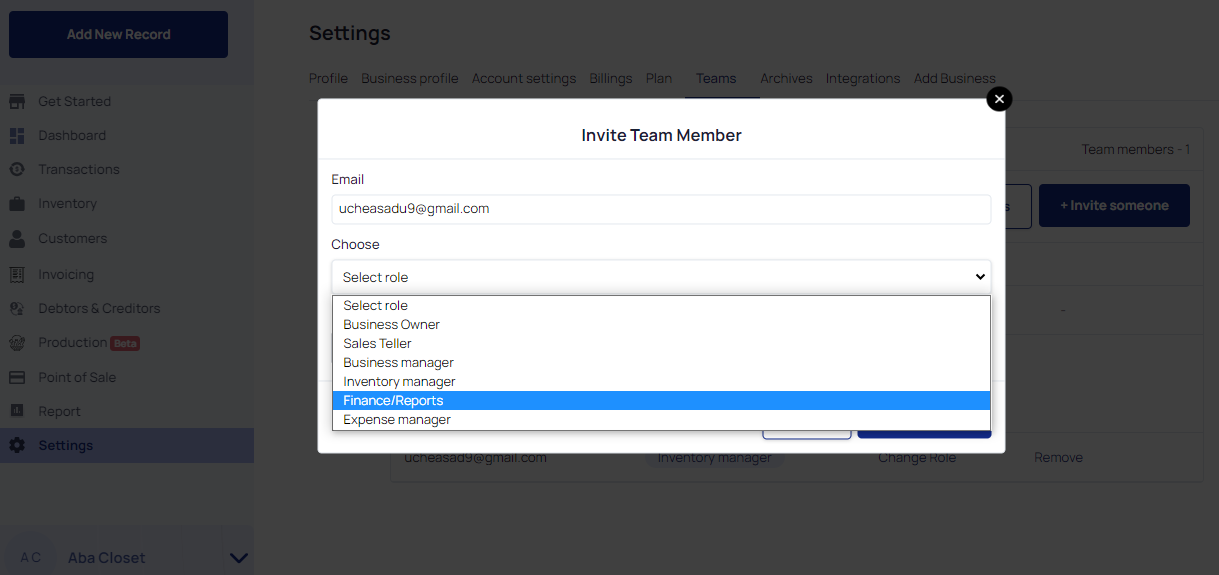Open Transactions via its sidebar icon
This screenshot has height=575, width=1219.
[x=17, y=169]
